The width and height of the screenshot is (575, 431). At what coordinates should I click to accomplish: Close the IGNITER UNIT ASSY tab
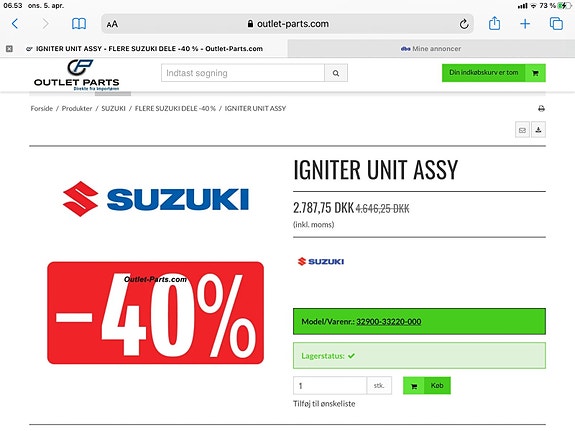pos(9,49)
